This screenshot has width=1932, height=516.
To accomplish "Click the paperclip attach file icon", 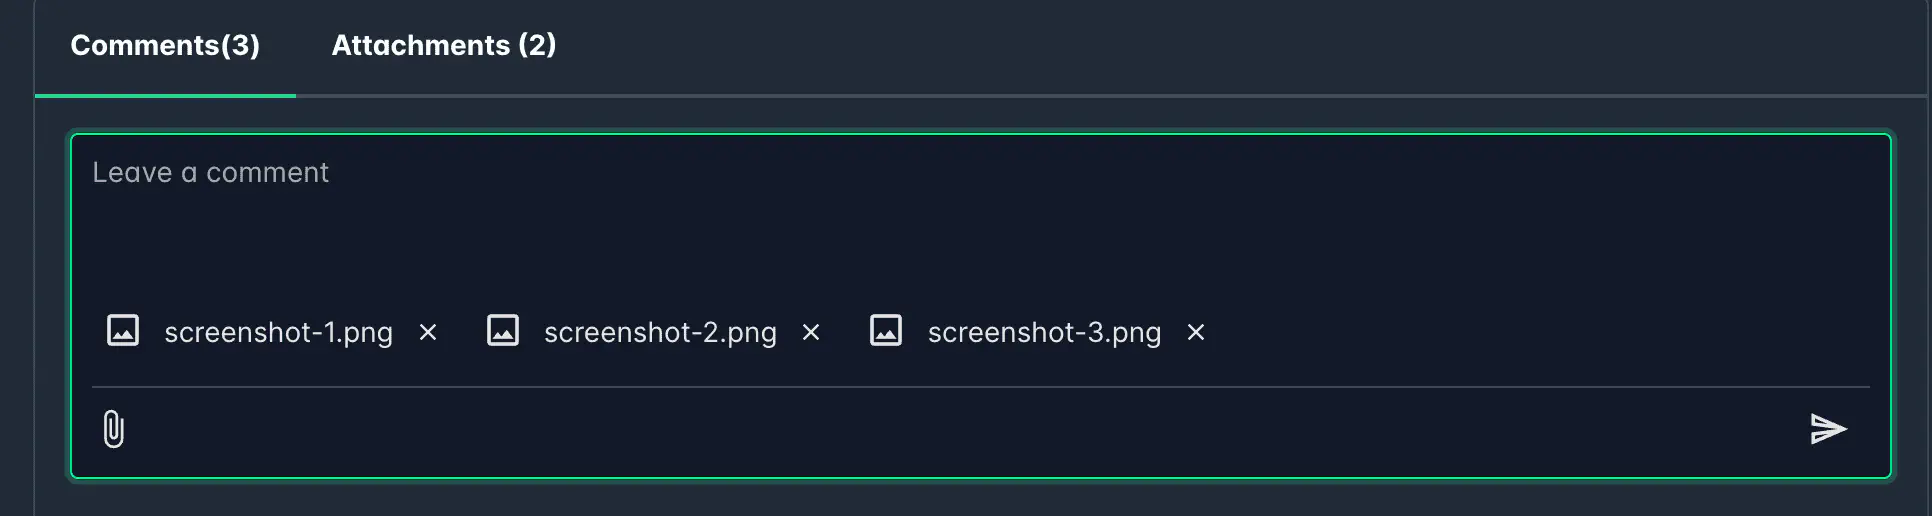I will (114, 429).
